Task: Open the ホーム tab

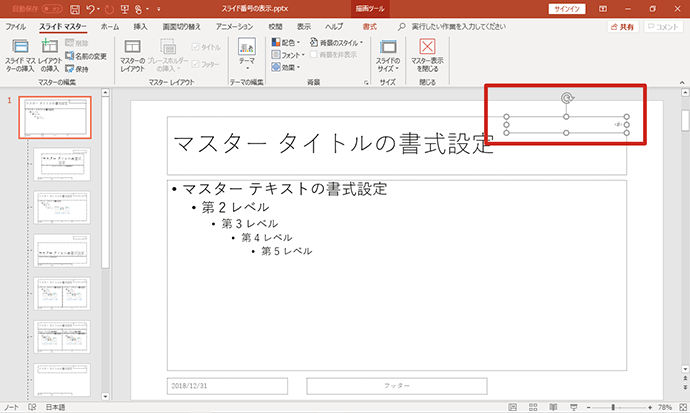Action: [x=110, y=27]
